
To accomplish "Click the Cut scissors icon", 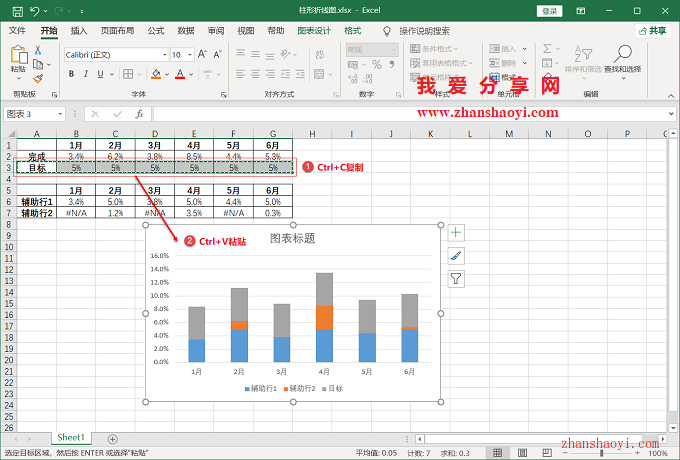I will [38, 50].
